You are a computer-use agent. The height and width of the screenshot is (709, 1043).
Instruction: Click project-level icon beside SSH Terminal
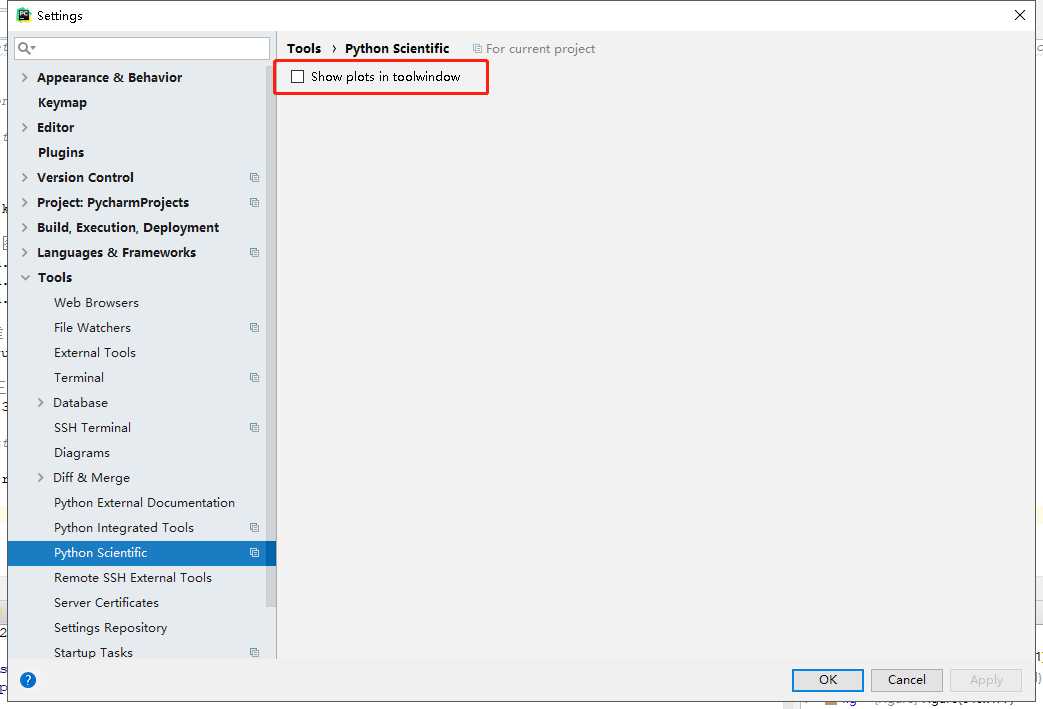pyautogui.click(x=254, y=428)
